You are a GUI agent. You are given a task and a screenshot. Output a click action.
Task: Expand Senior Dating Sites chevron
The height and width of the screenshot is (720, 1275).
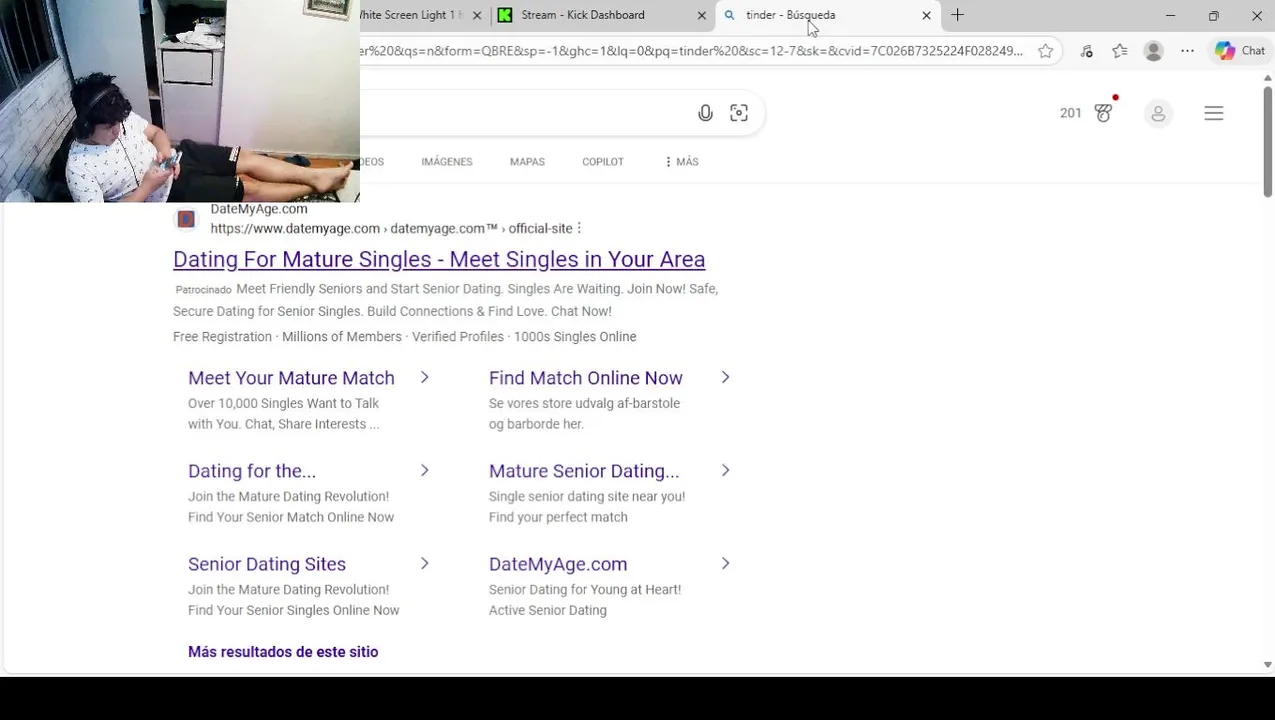pyautogui.click(x=425, y=563)
